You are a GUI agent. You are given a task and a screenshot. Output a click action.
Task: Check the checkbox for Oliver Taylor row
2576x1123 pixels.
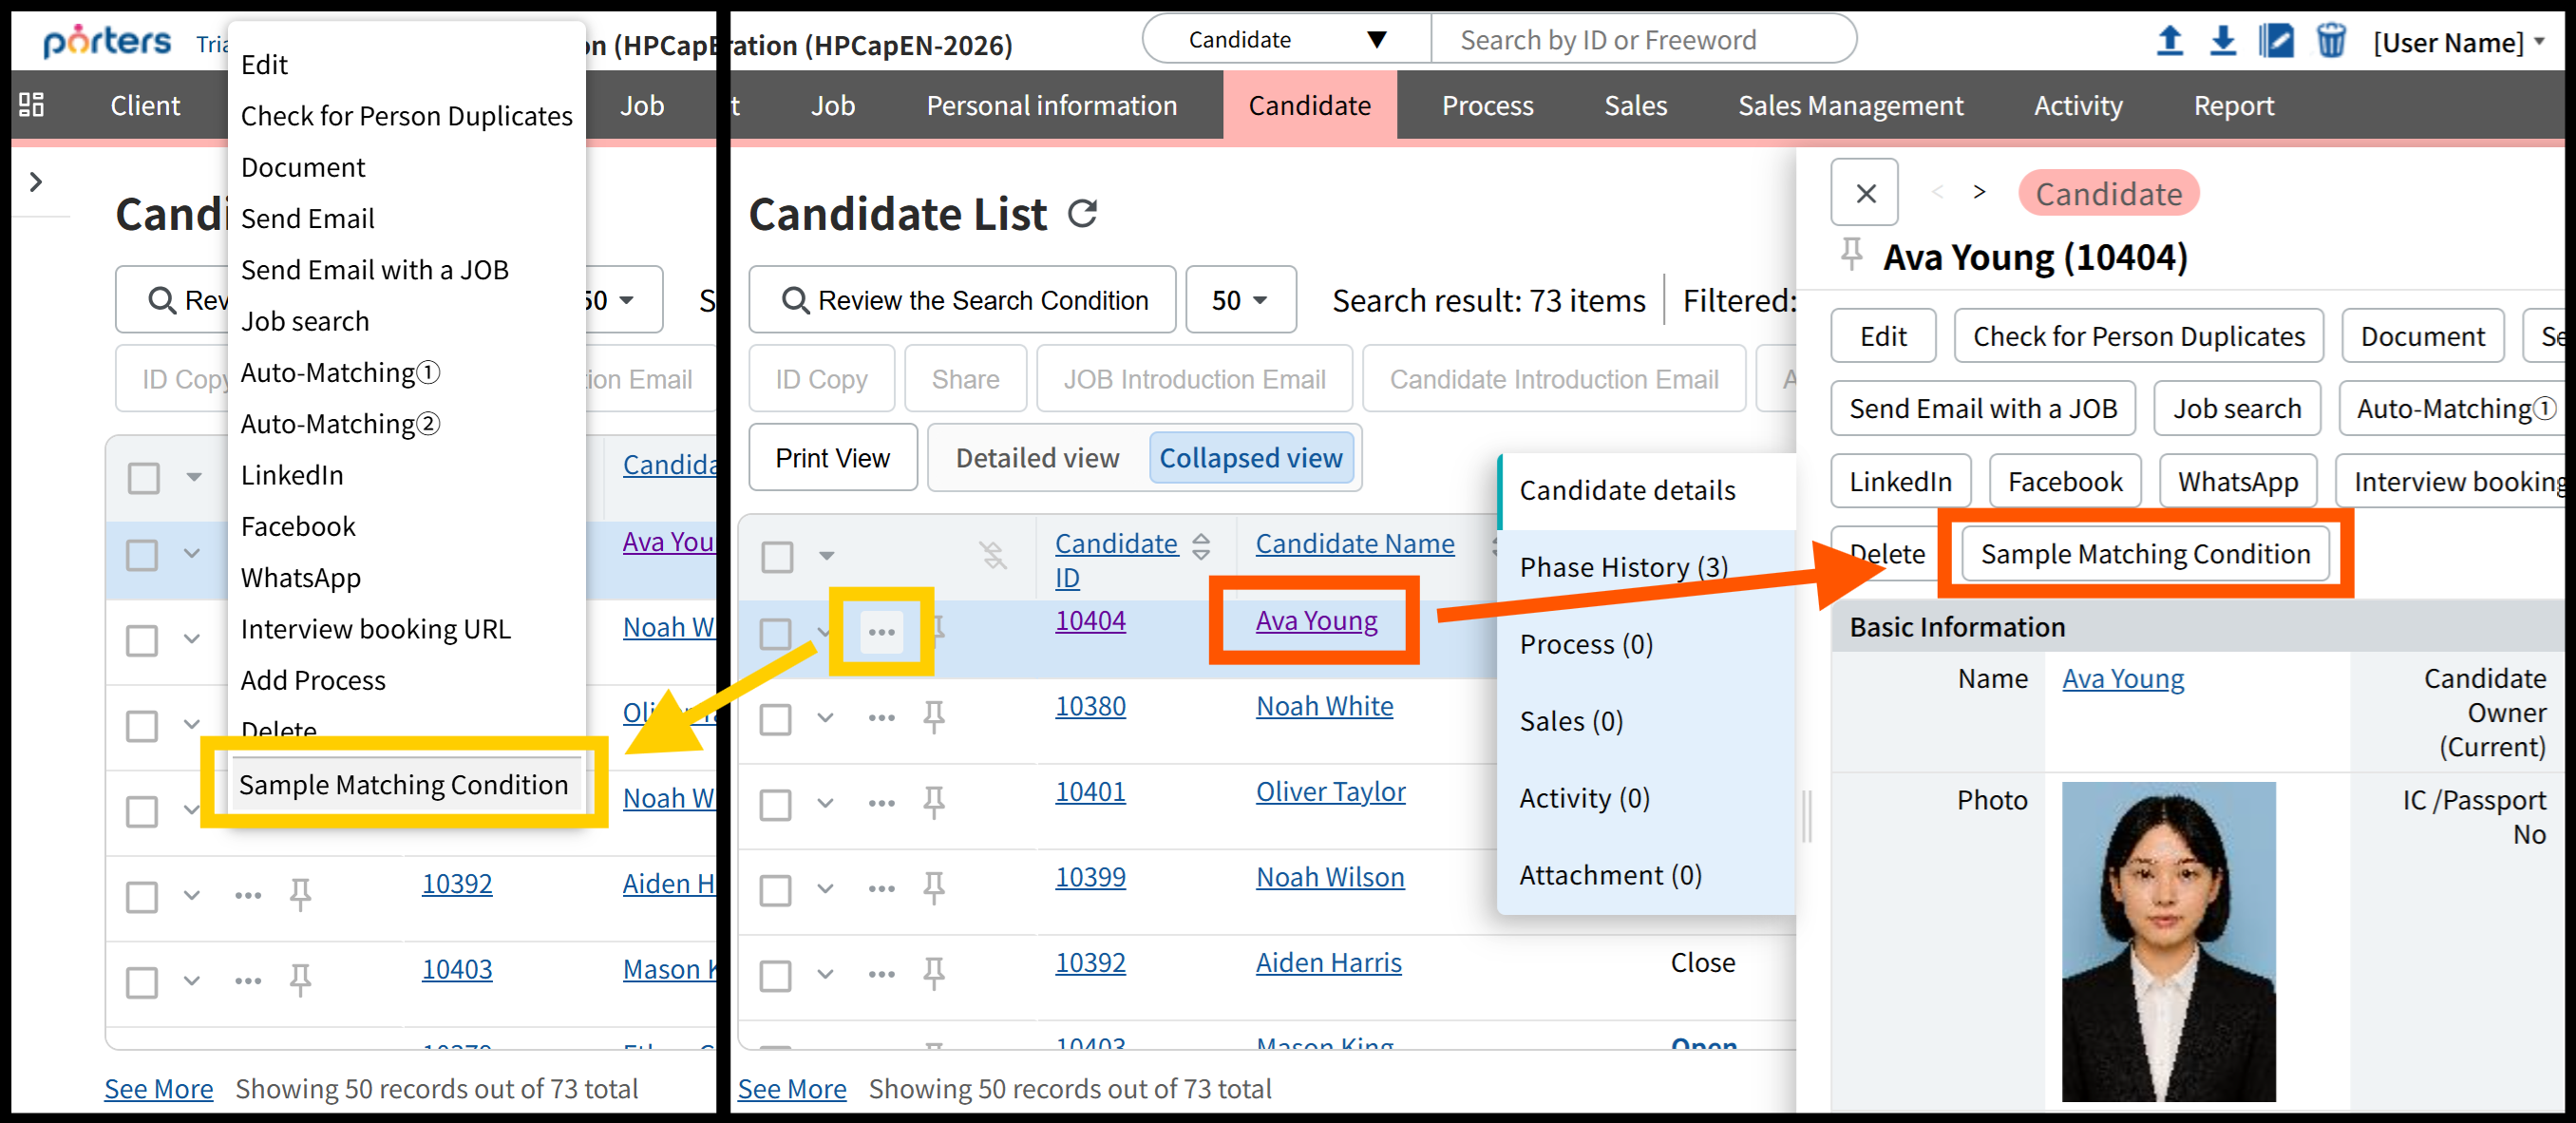point(776,804)
